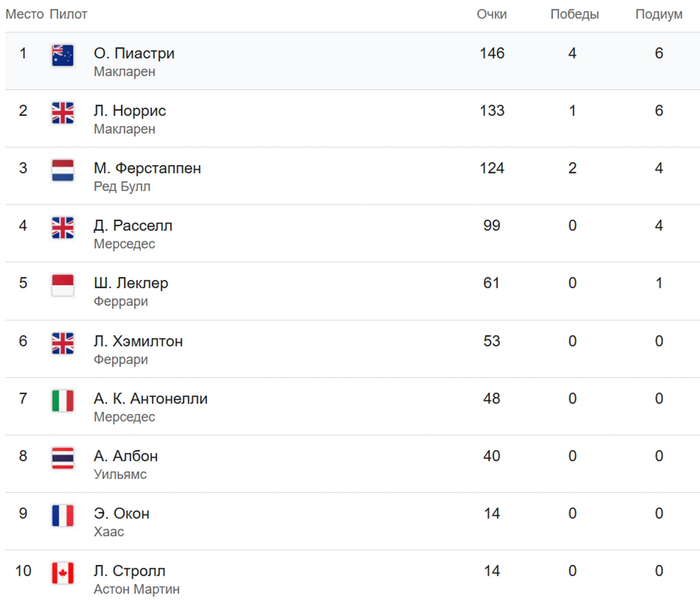The height and width of the screenshot is (600, 700).
Task: Open driver М. Ферстаппен
Action: (x=147, y=168)
